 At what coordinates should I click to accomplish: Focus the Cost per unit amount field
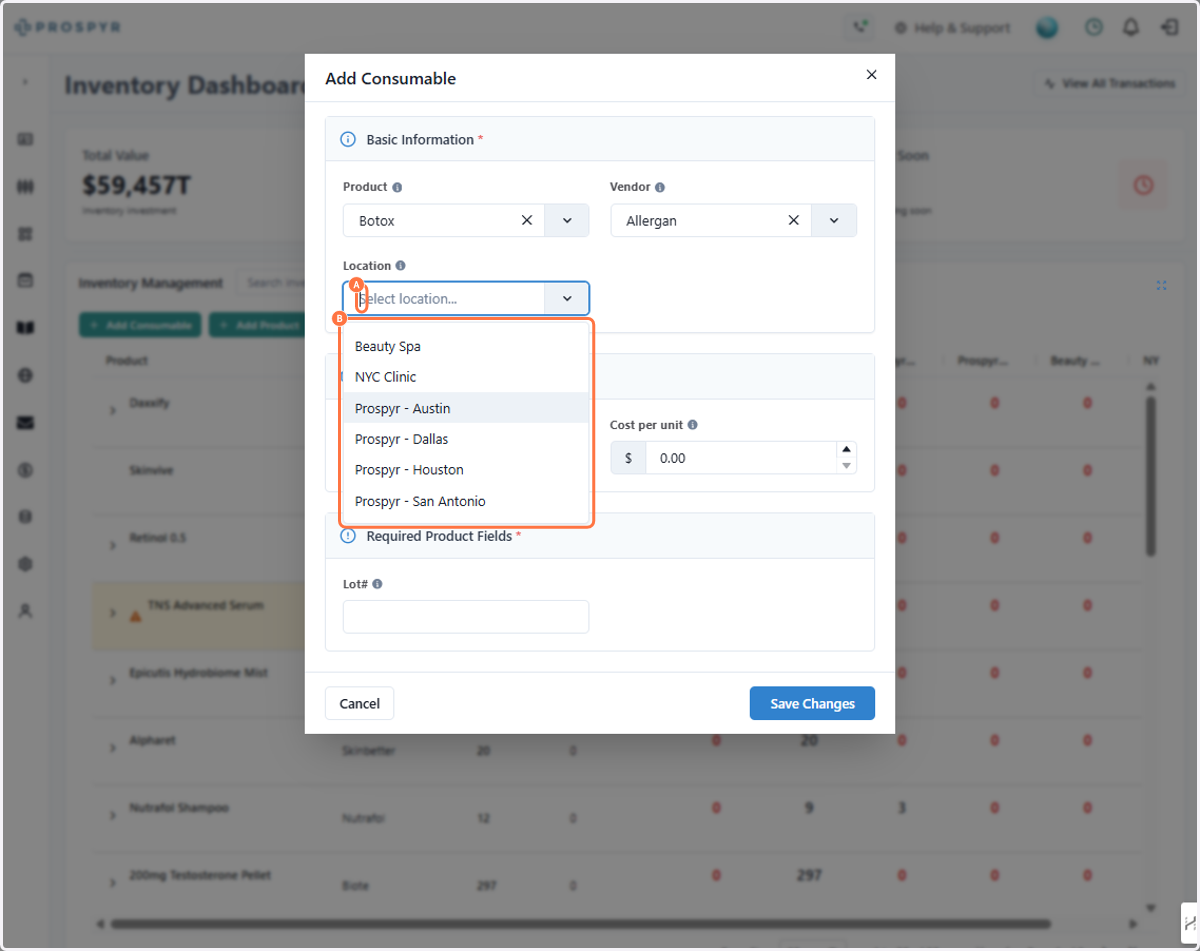(742, 458)
